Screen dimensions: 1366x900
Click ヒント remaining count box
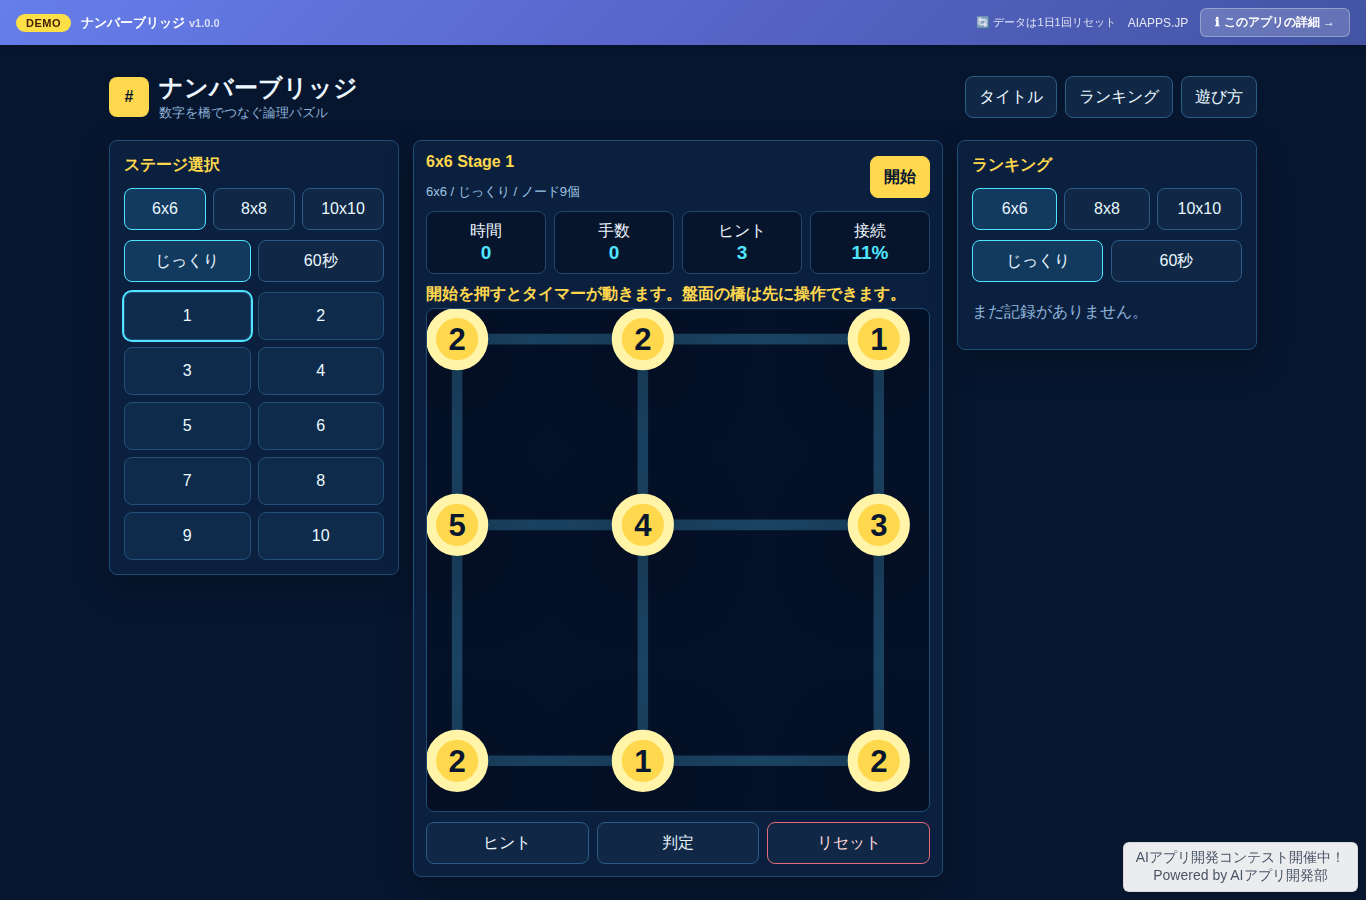pos(742,242)
